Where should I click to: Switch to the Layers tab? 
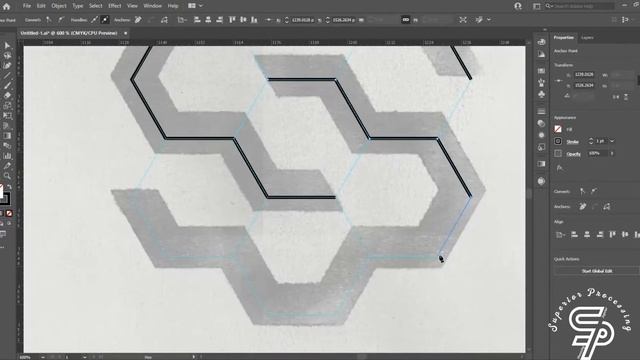tap(587, 38)
